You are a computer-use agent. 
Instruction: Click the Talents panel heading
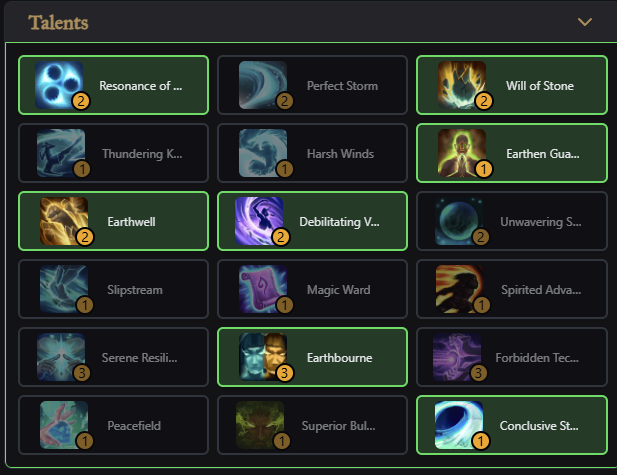(59, 23)
